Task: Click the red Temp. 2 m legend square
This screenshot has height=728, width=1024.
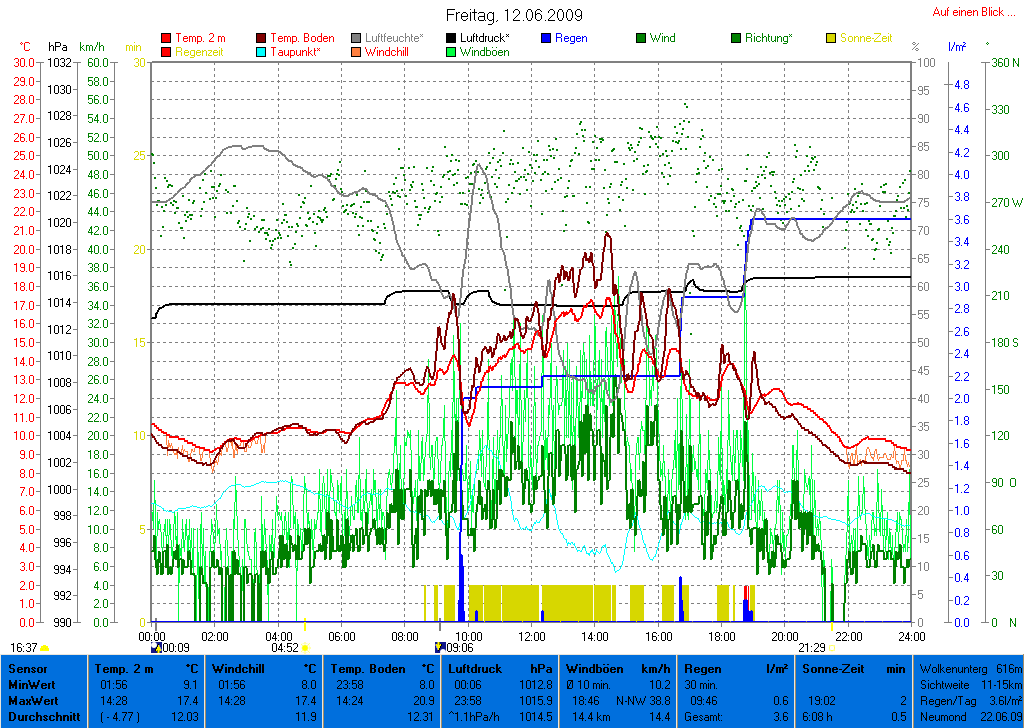Action: pos(166,38)
